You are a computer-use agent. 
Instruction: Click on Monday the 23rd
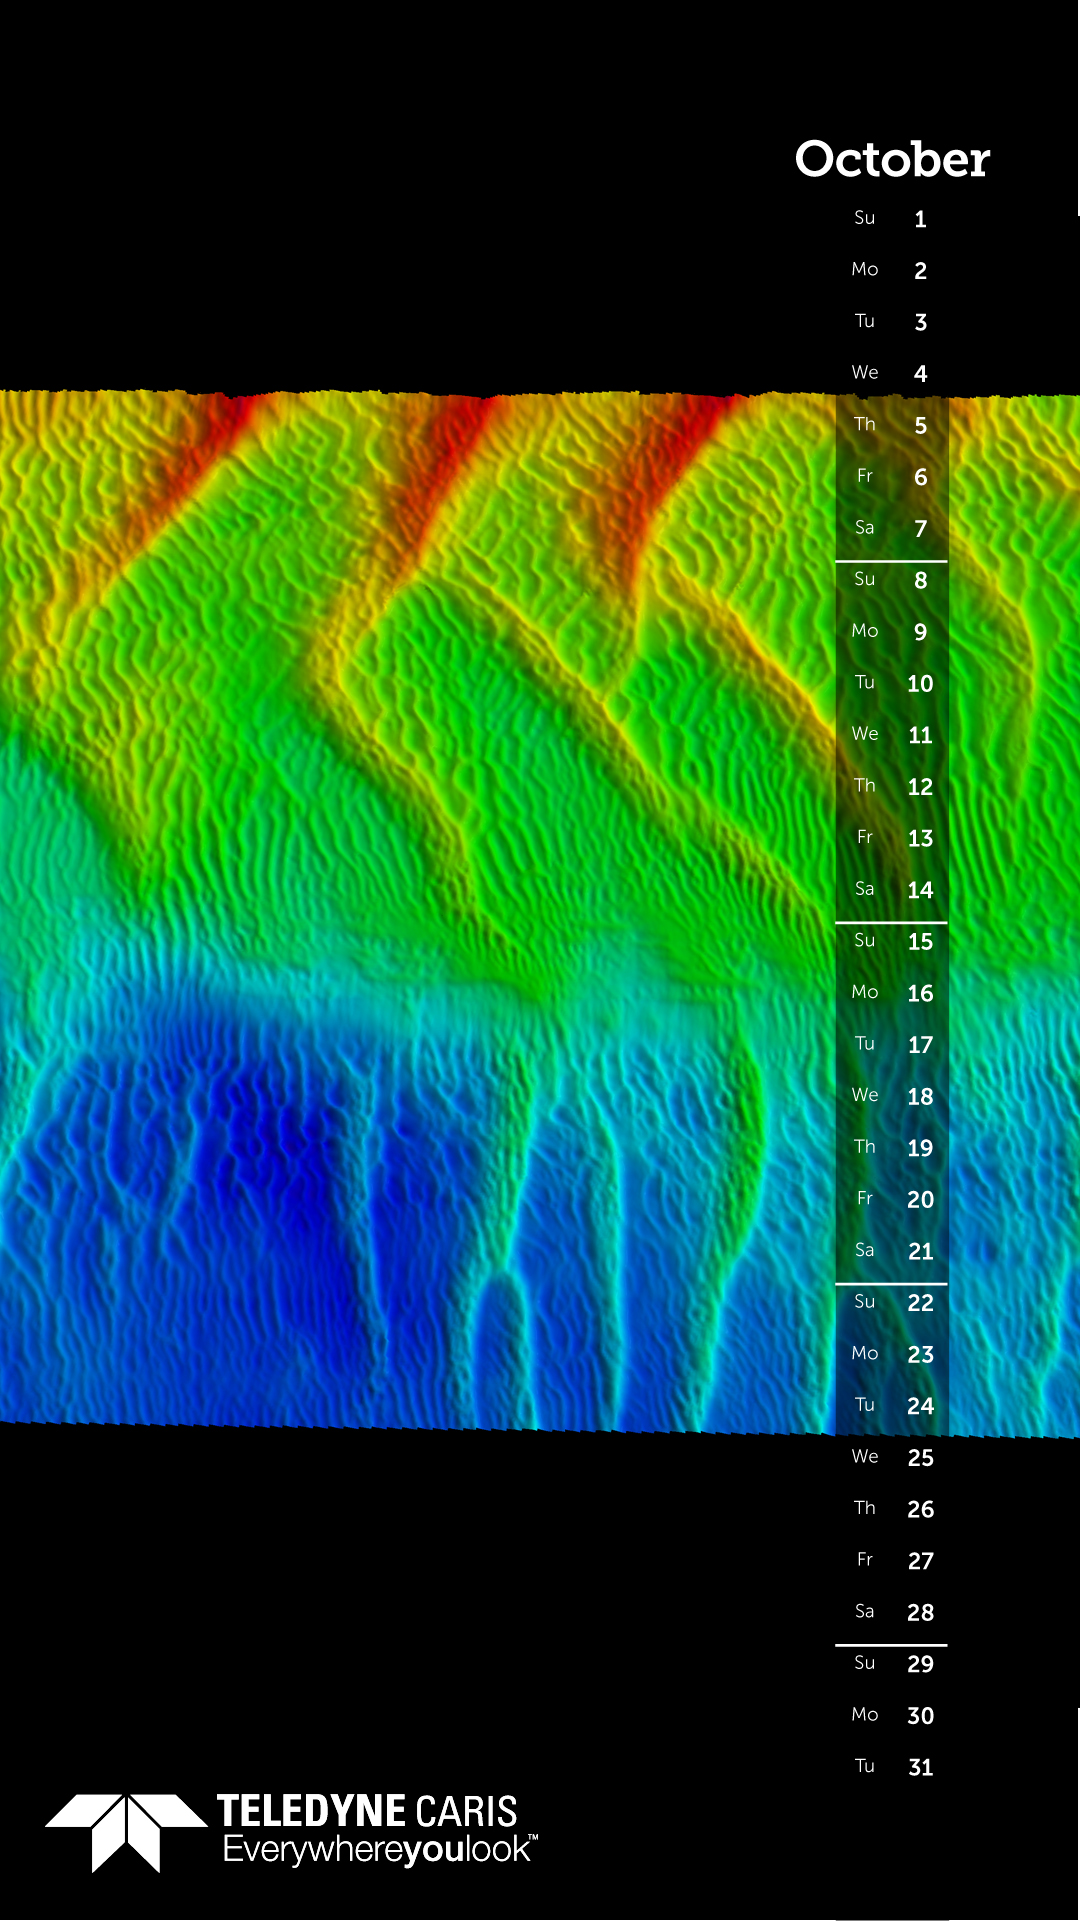pos(920,1355)
